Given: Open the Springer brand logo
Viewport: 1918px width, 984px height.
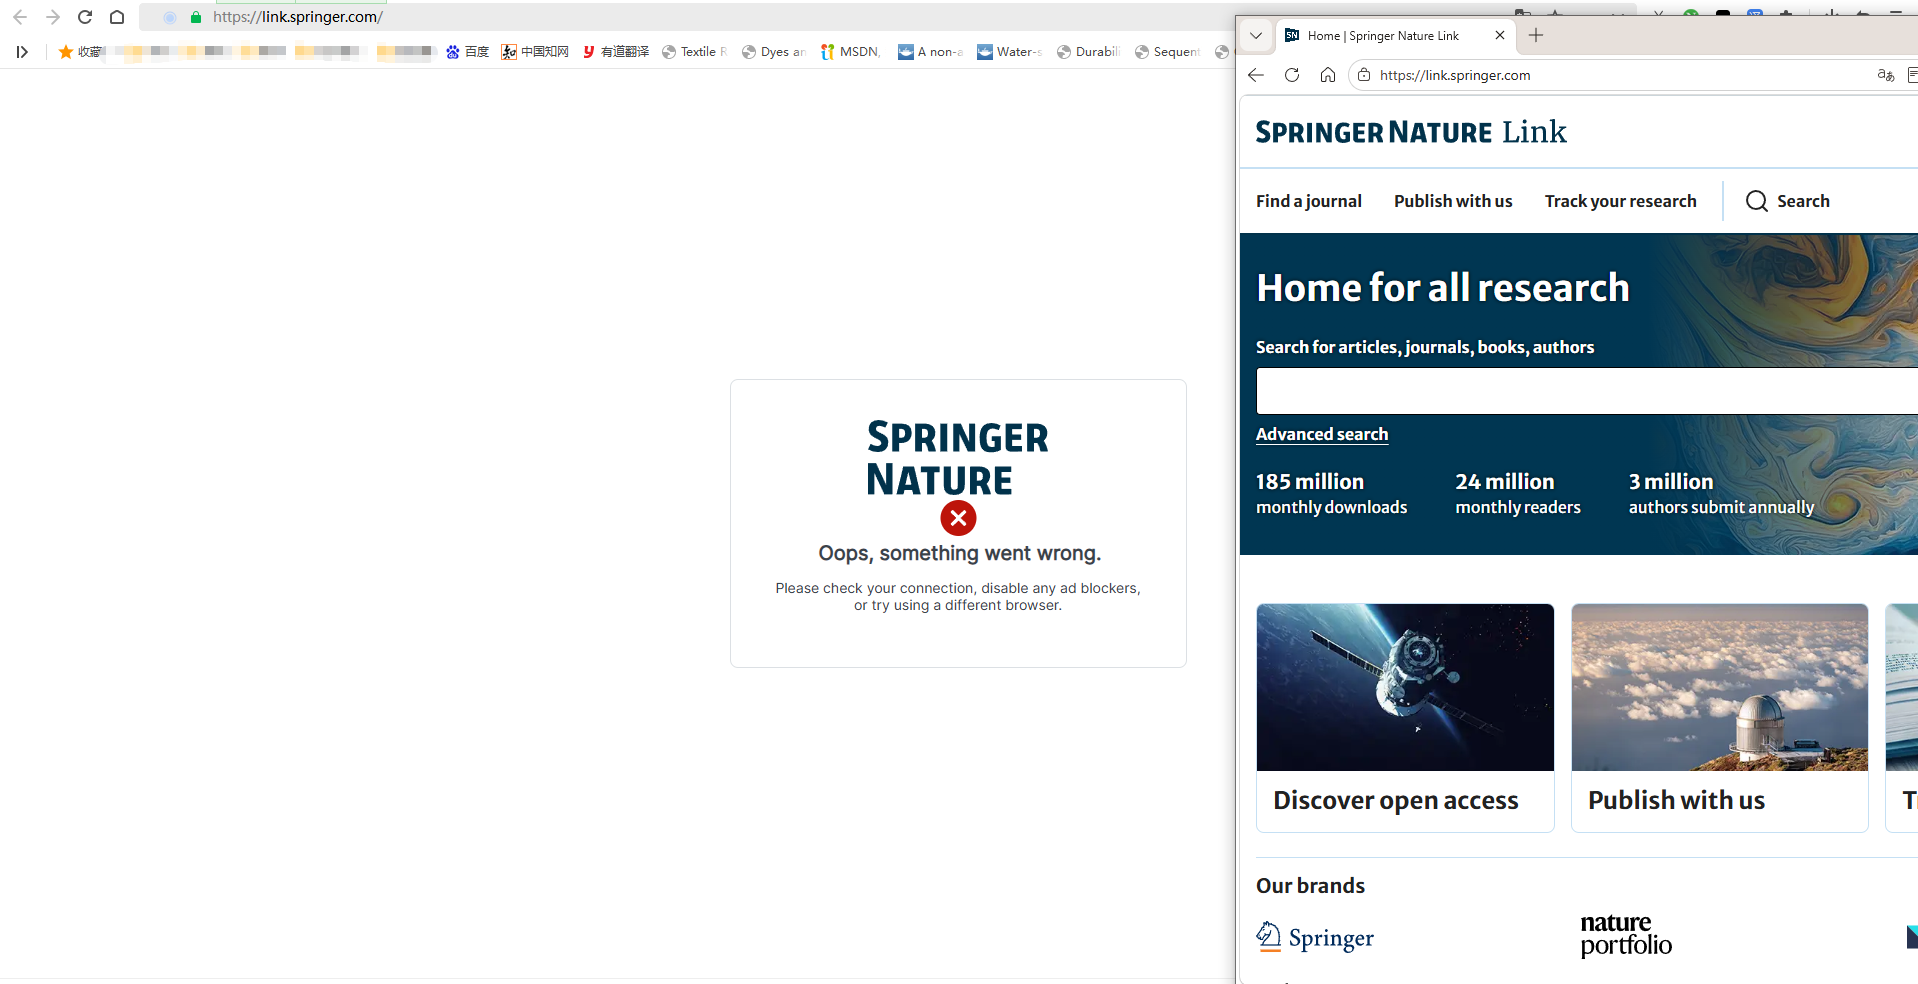Looking at the screenshot, I should 1315,937.
